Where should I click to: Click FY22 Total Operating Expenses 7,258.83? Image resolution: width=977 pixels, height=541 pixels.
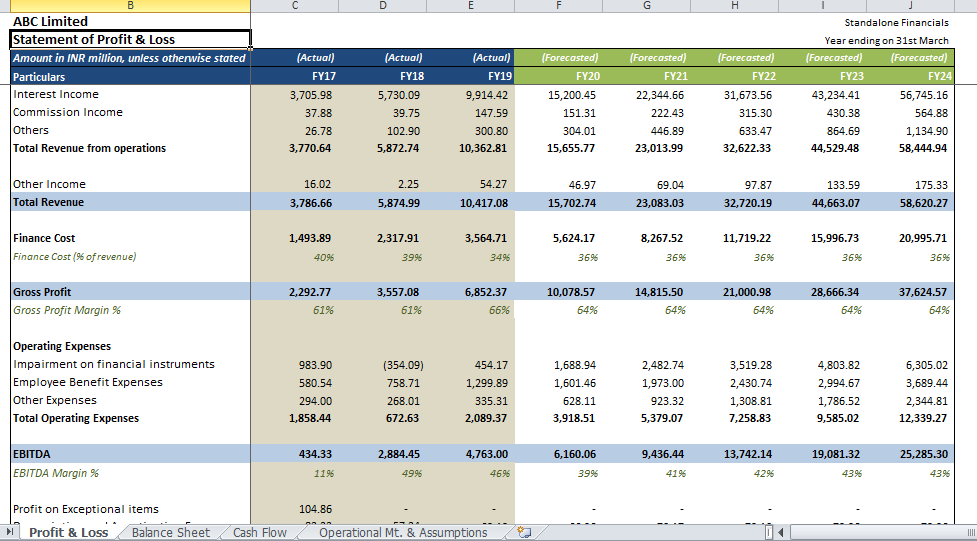751,419
